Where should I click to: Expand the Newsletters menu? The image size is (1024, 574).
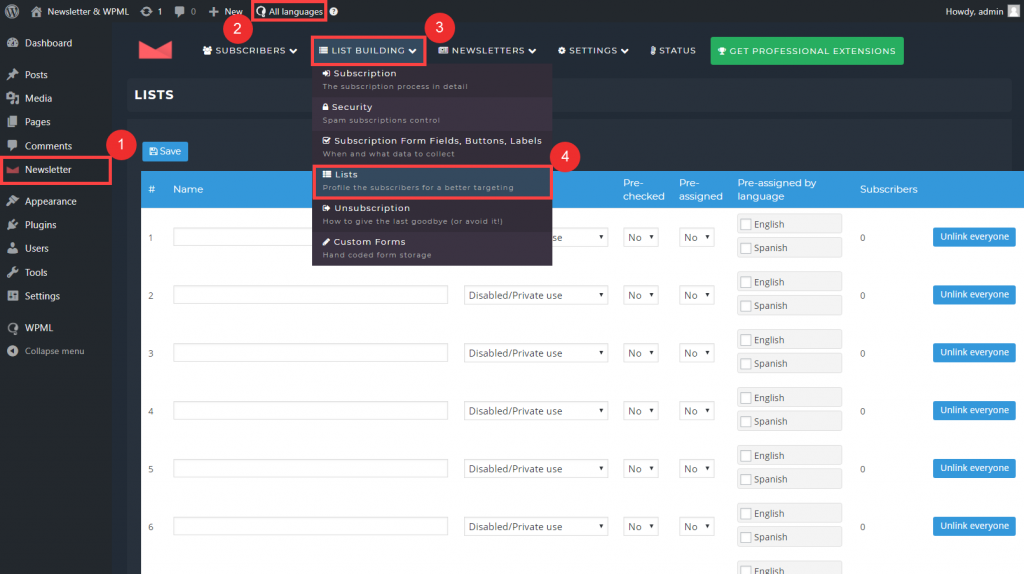tap(487, 50)
